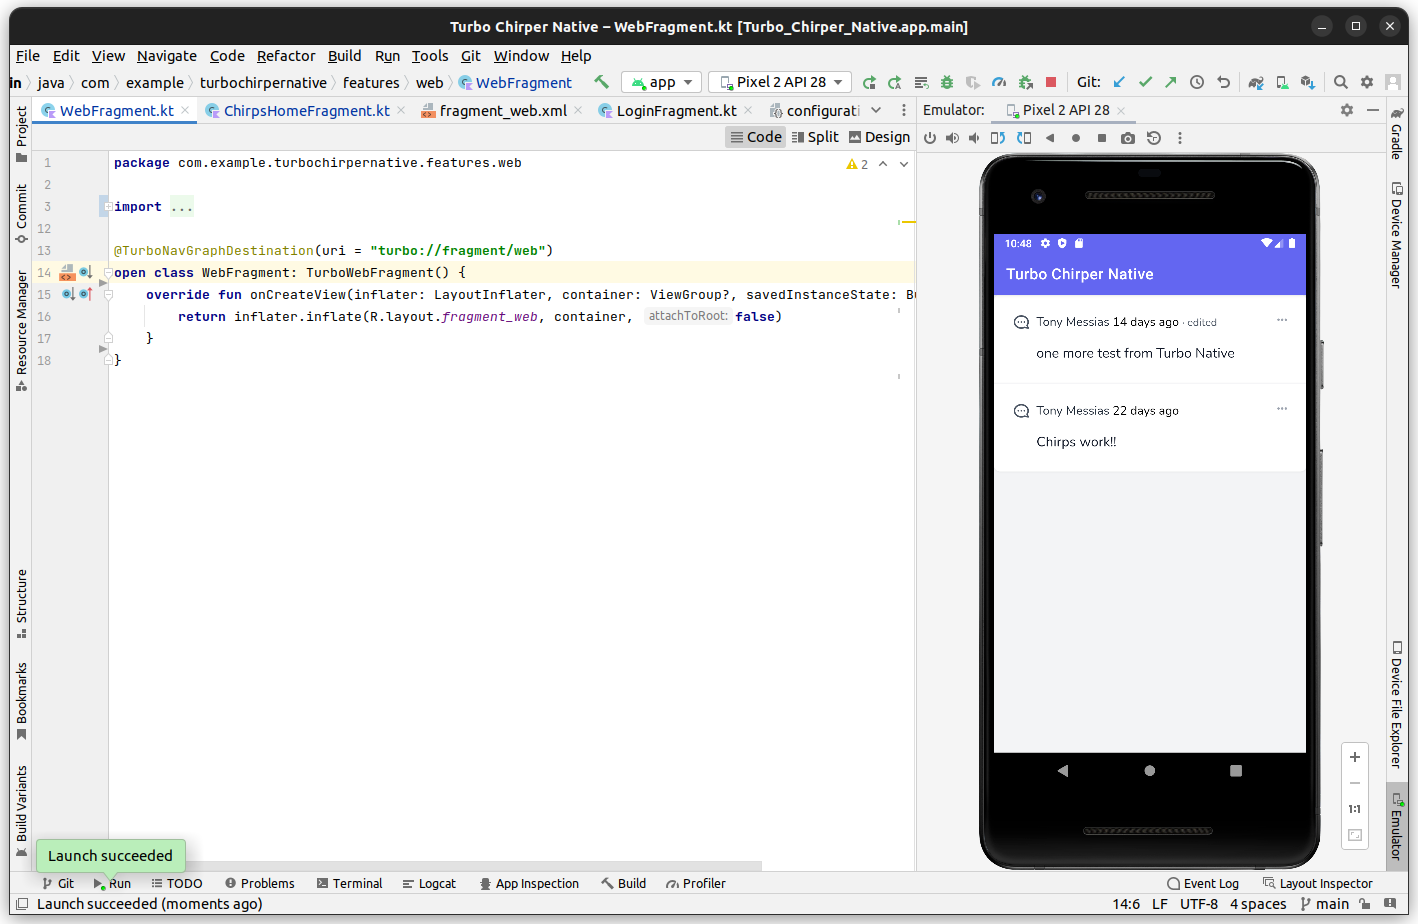Sync Project with Gradle Files icon
Image resolution: width=1418 pixels, height=924 pixels.
(x=1256, y=82)
